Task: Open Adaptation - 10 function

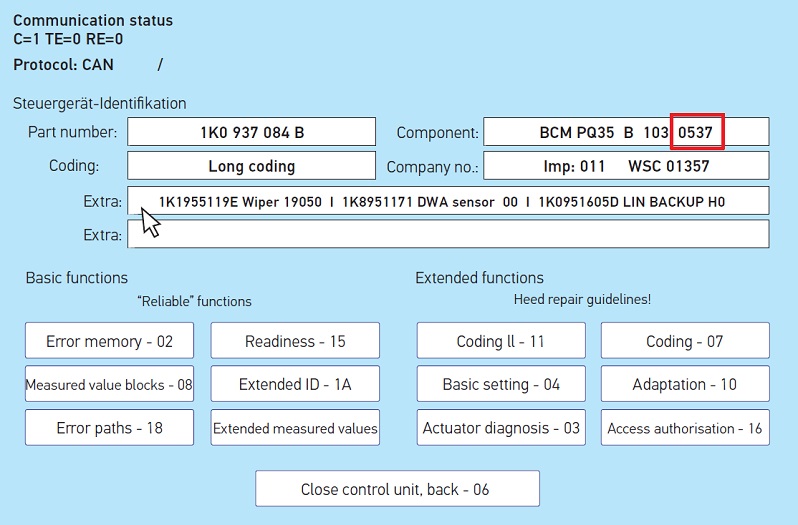Action: [x=684, y=384]
